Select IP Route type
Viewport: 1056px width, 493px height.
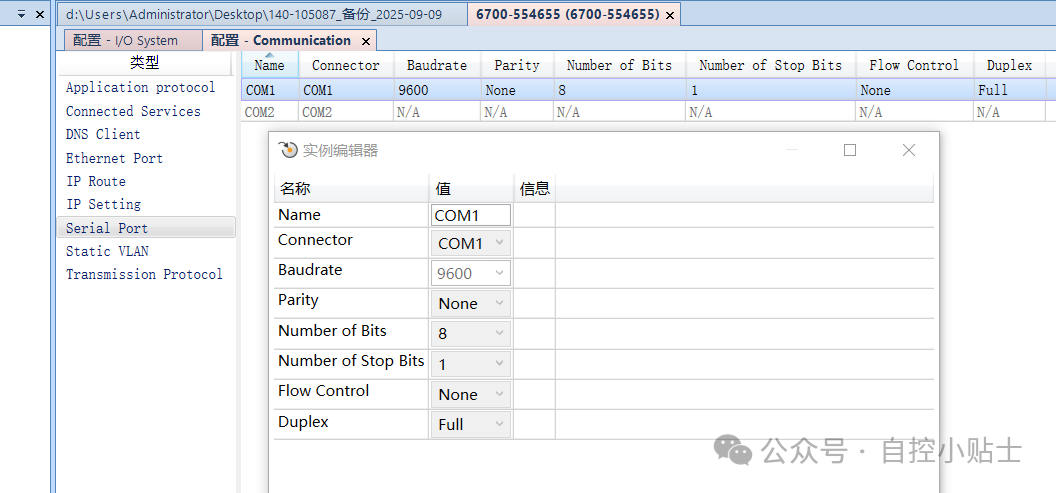[96, 181]
